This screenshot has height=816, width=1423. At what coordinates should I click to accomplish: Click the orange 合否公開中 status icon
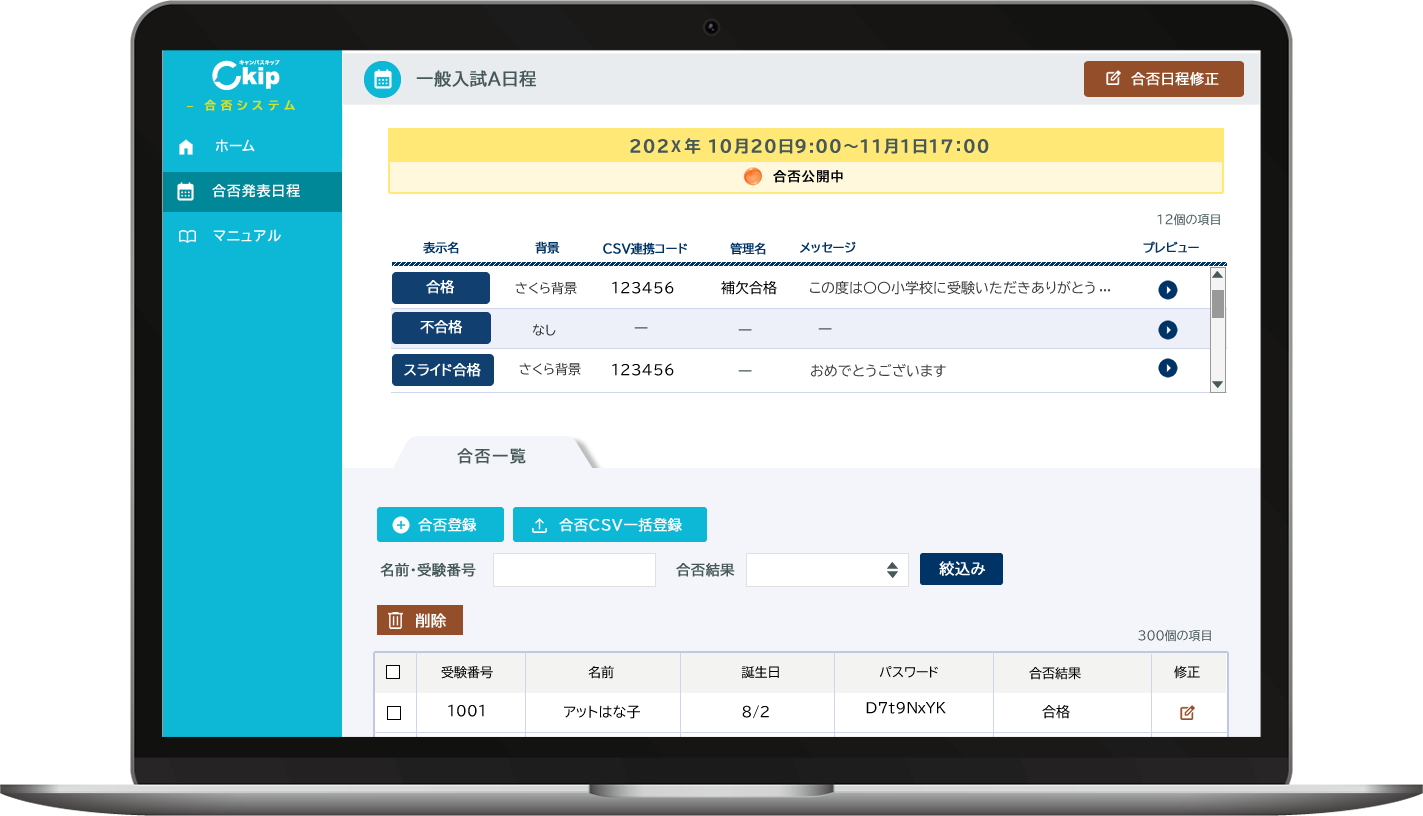pyautogui.click(x=752, y=177)
